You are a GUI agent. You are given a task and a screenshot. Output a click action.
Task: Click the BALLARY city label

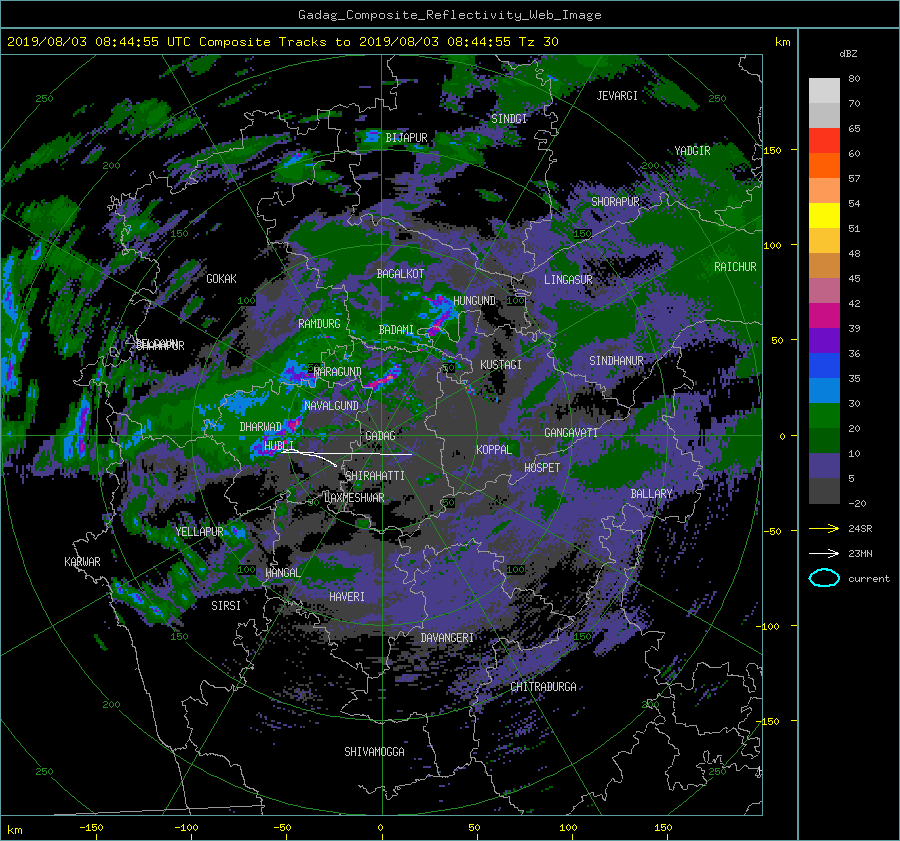pos(651,494)
